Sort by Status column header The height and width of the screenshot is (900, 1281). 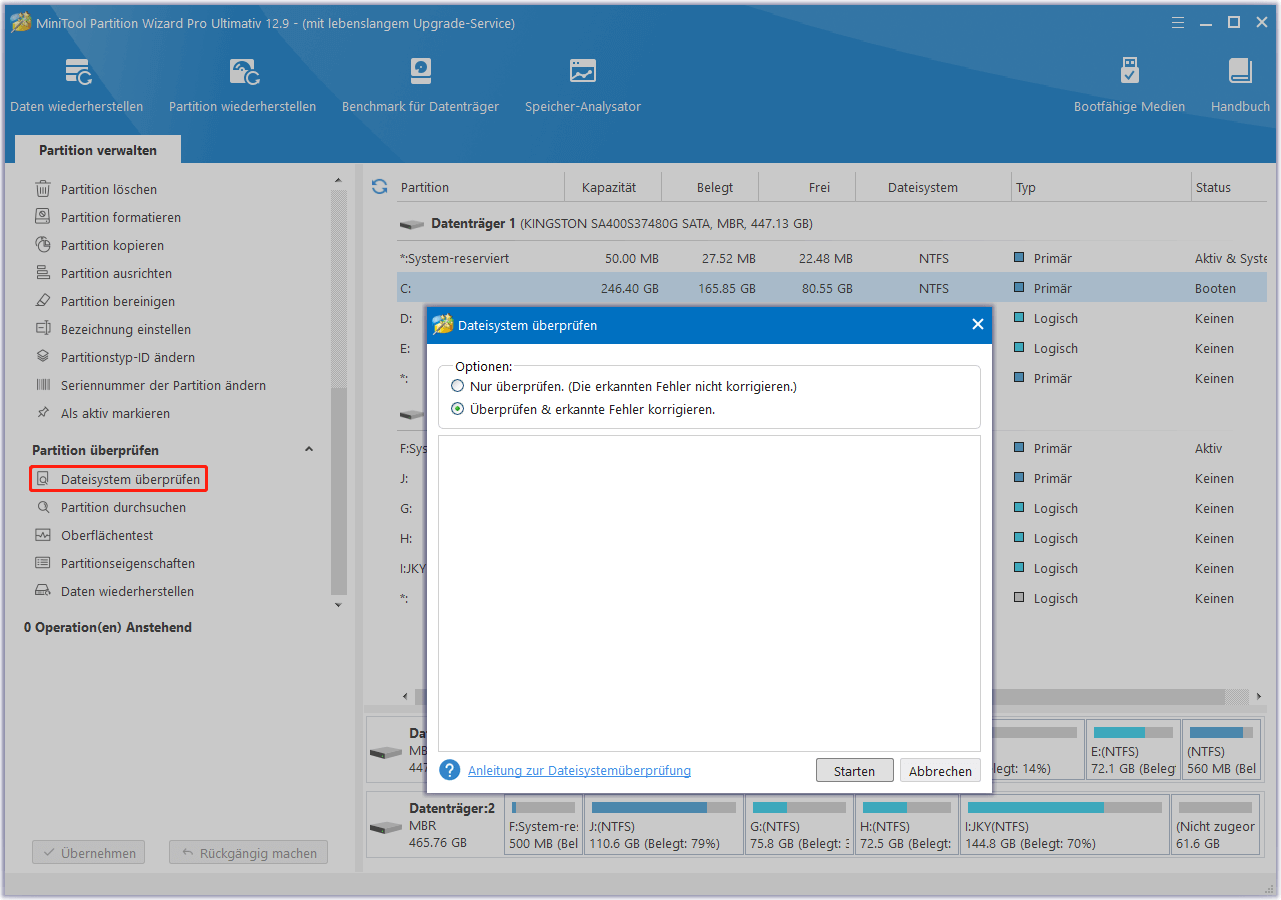[1230, 187]
